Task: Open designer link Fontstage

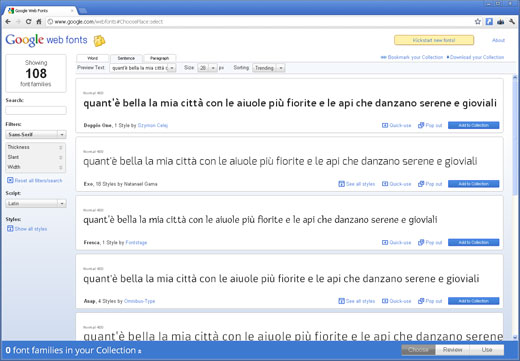Action: [136, 242]
